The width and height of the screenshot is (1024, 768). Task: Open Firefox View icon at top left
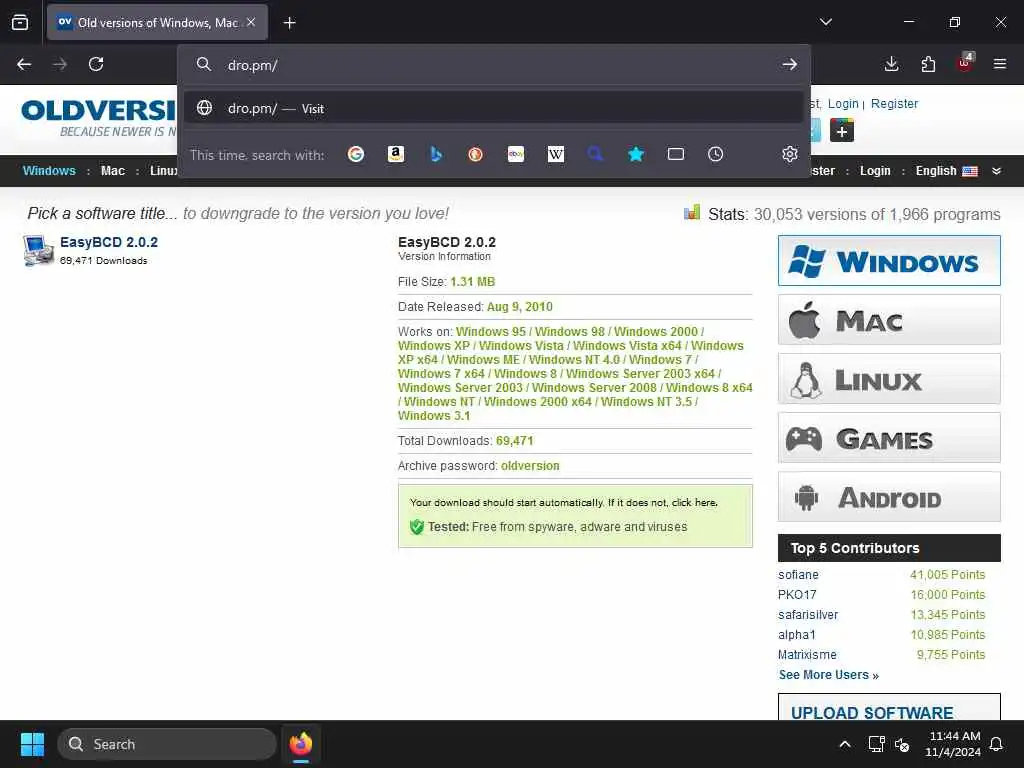point(20,22)
